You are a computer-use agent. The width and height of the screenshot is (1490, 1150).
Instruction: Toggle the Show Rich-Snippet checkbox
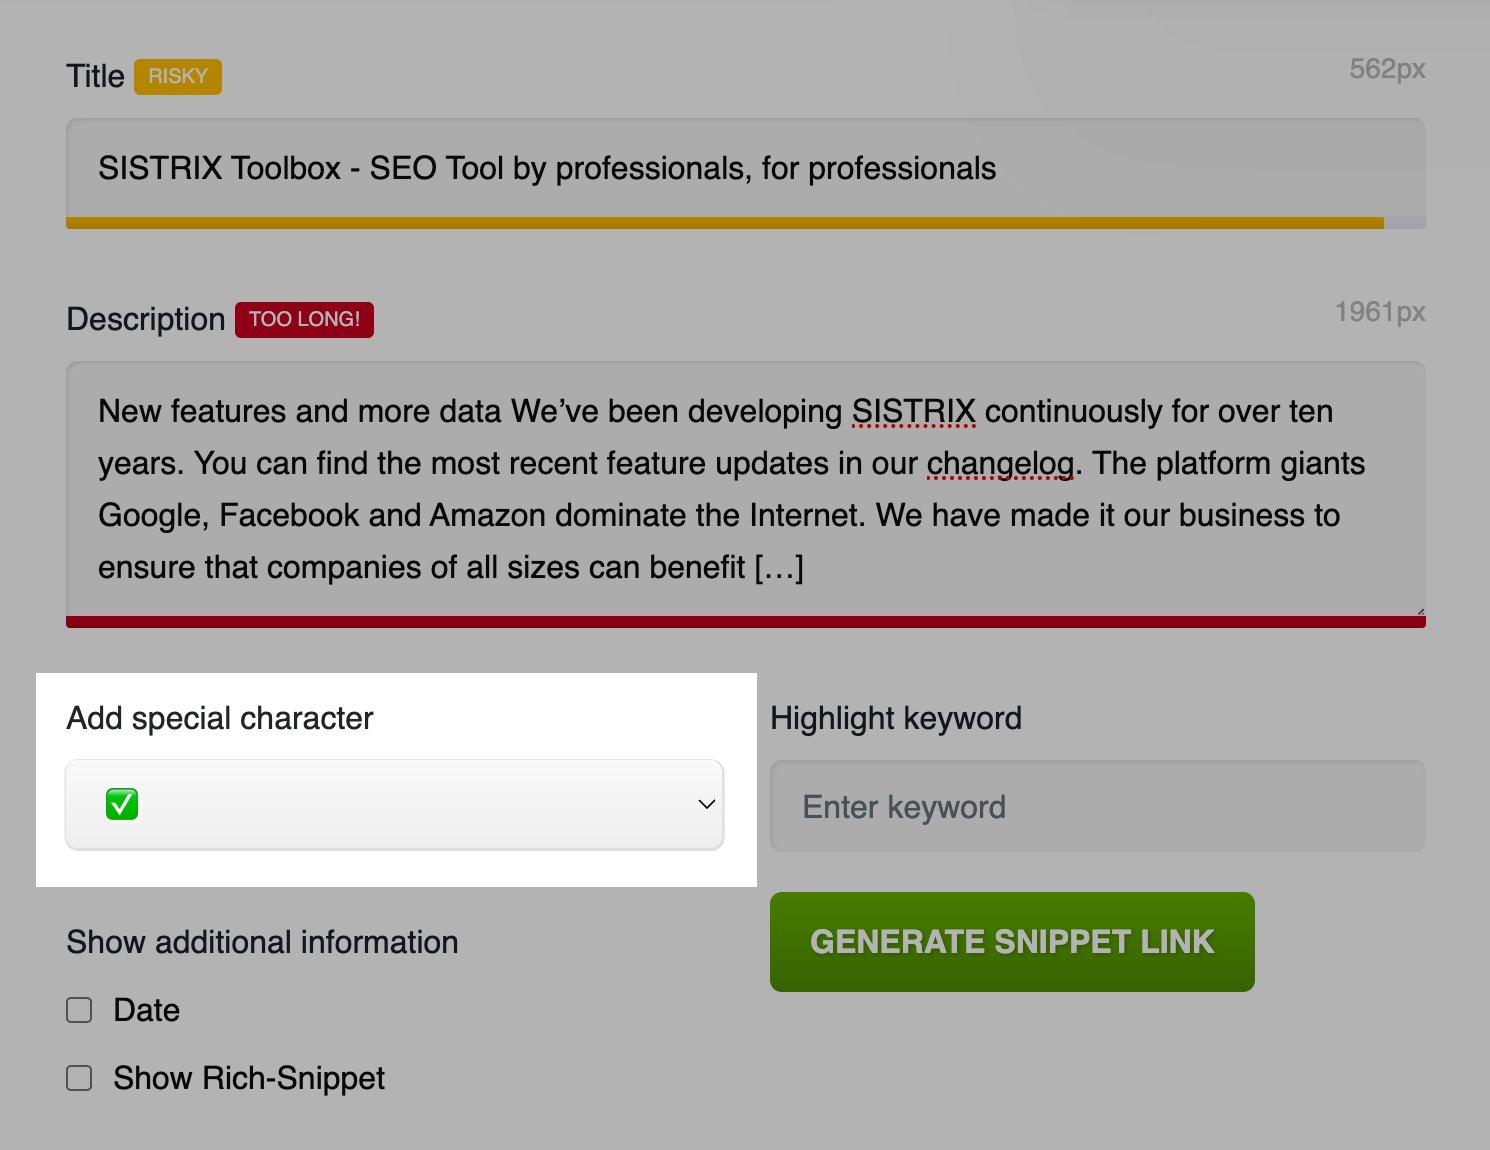tap(79, 1078)
